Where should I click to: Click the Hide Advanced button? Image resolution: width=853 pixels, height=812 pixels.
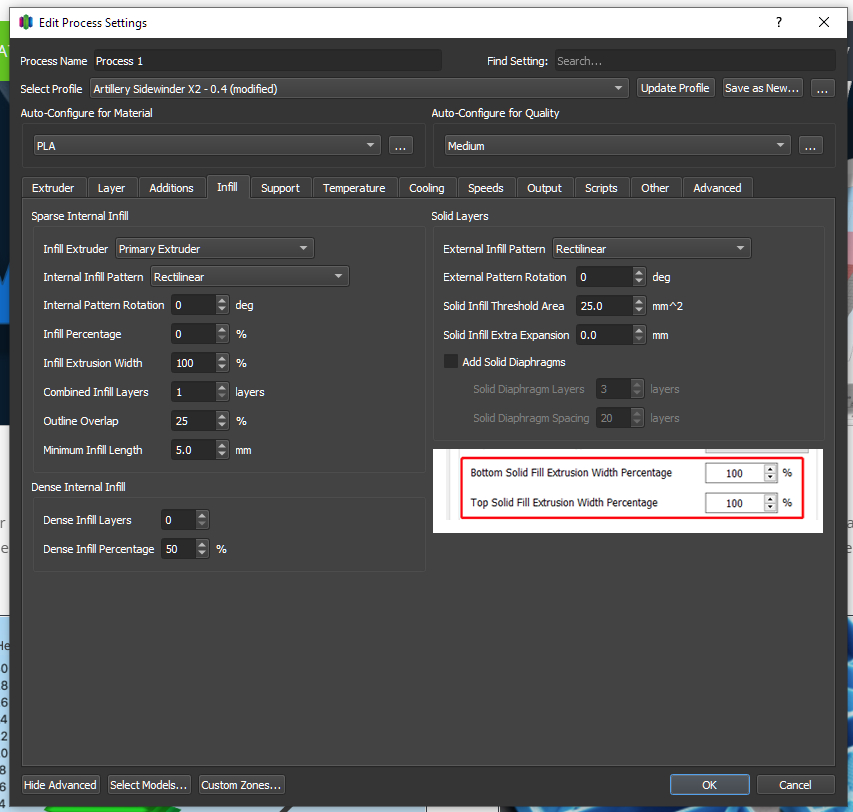click(60, 785)
